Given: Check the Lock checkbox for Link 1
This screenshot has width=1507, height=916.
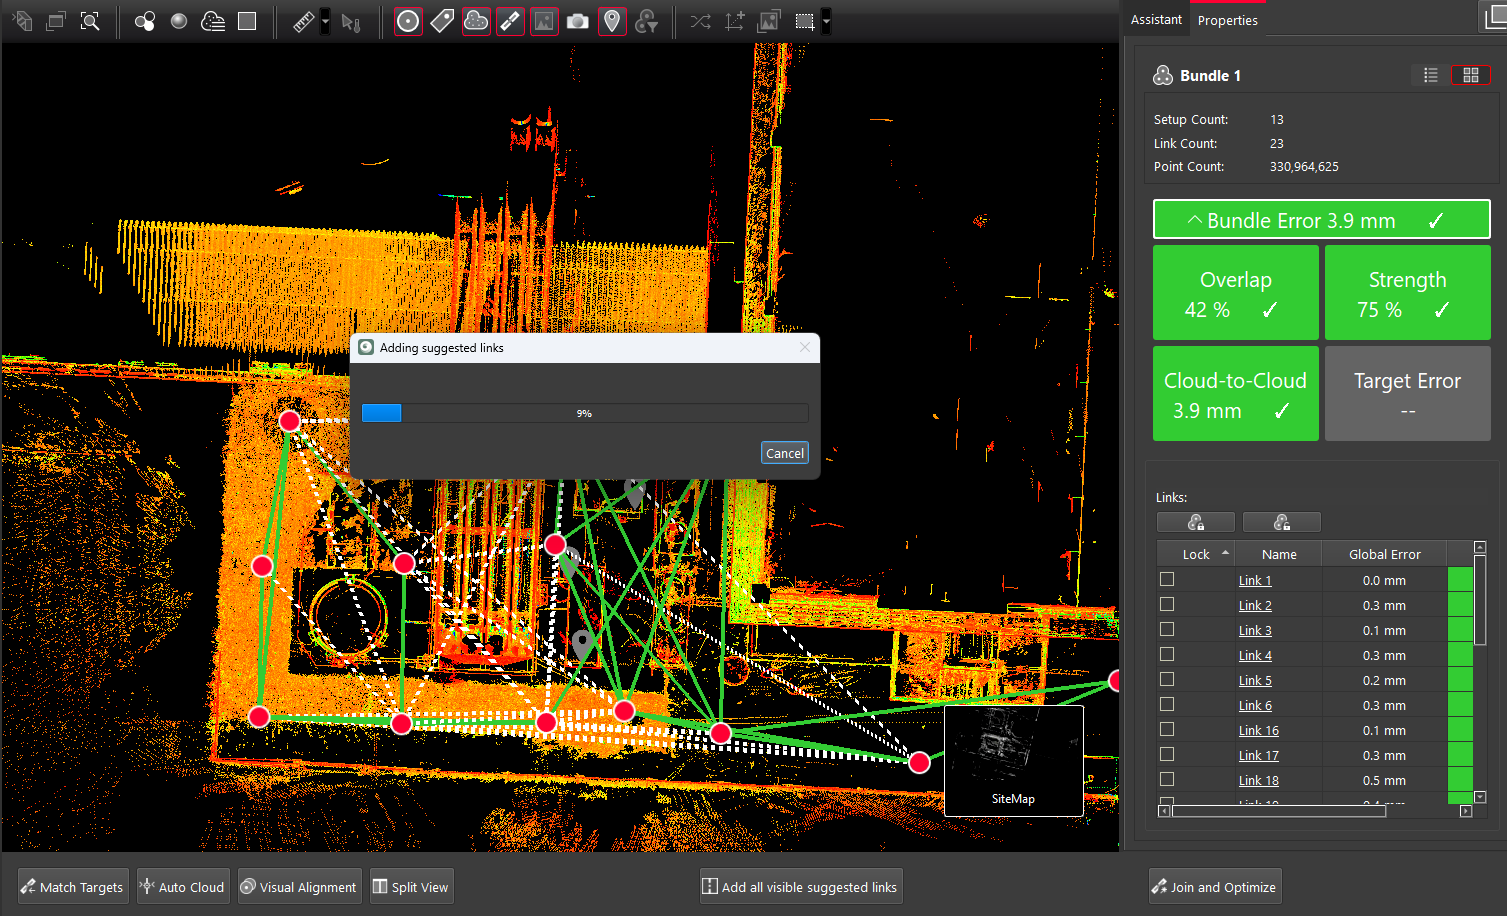Looking at the screenshot, I should pos(1167,580).
